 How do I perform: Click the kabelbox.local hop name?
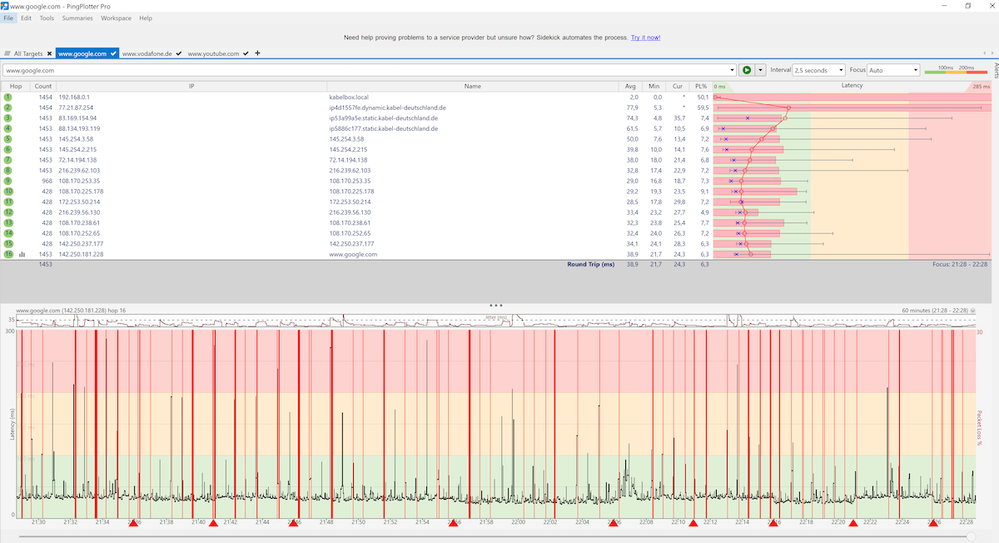349,98
